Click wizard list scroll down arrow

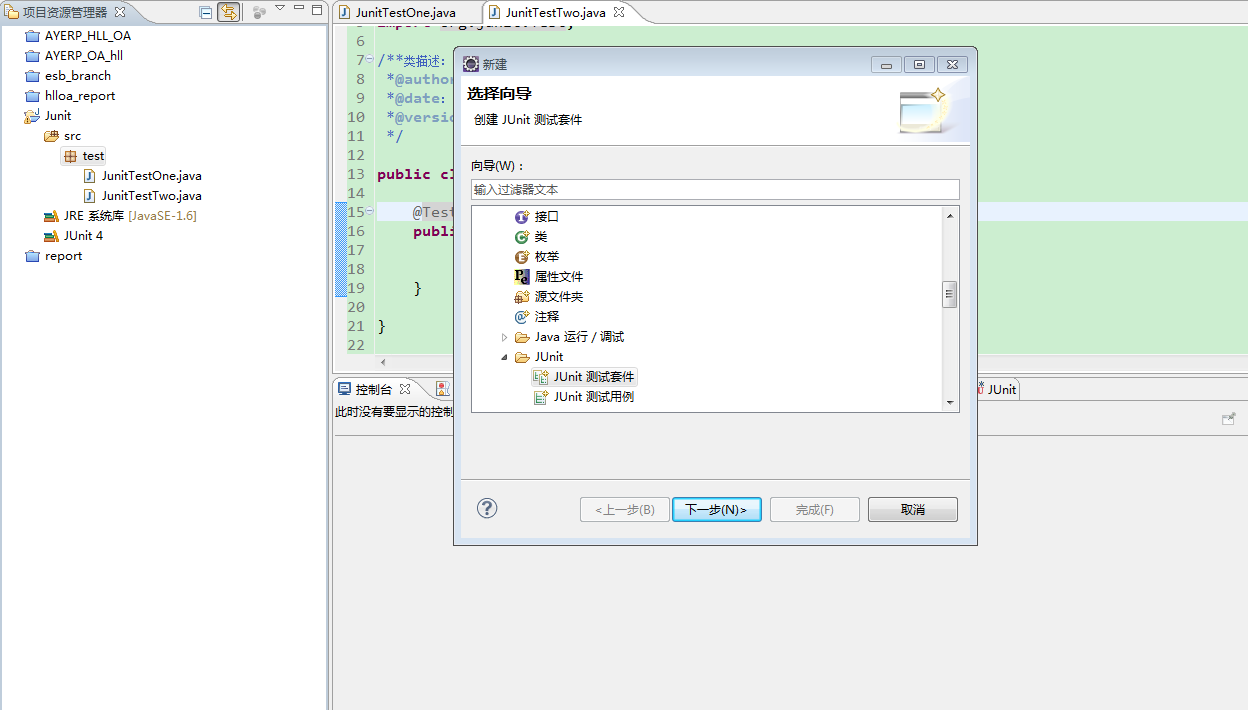tap(950, 402)
